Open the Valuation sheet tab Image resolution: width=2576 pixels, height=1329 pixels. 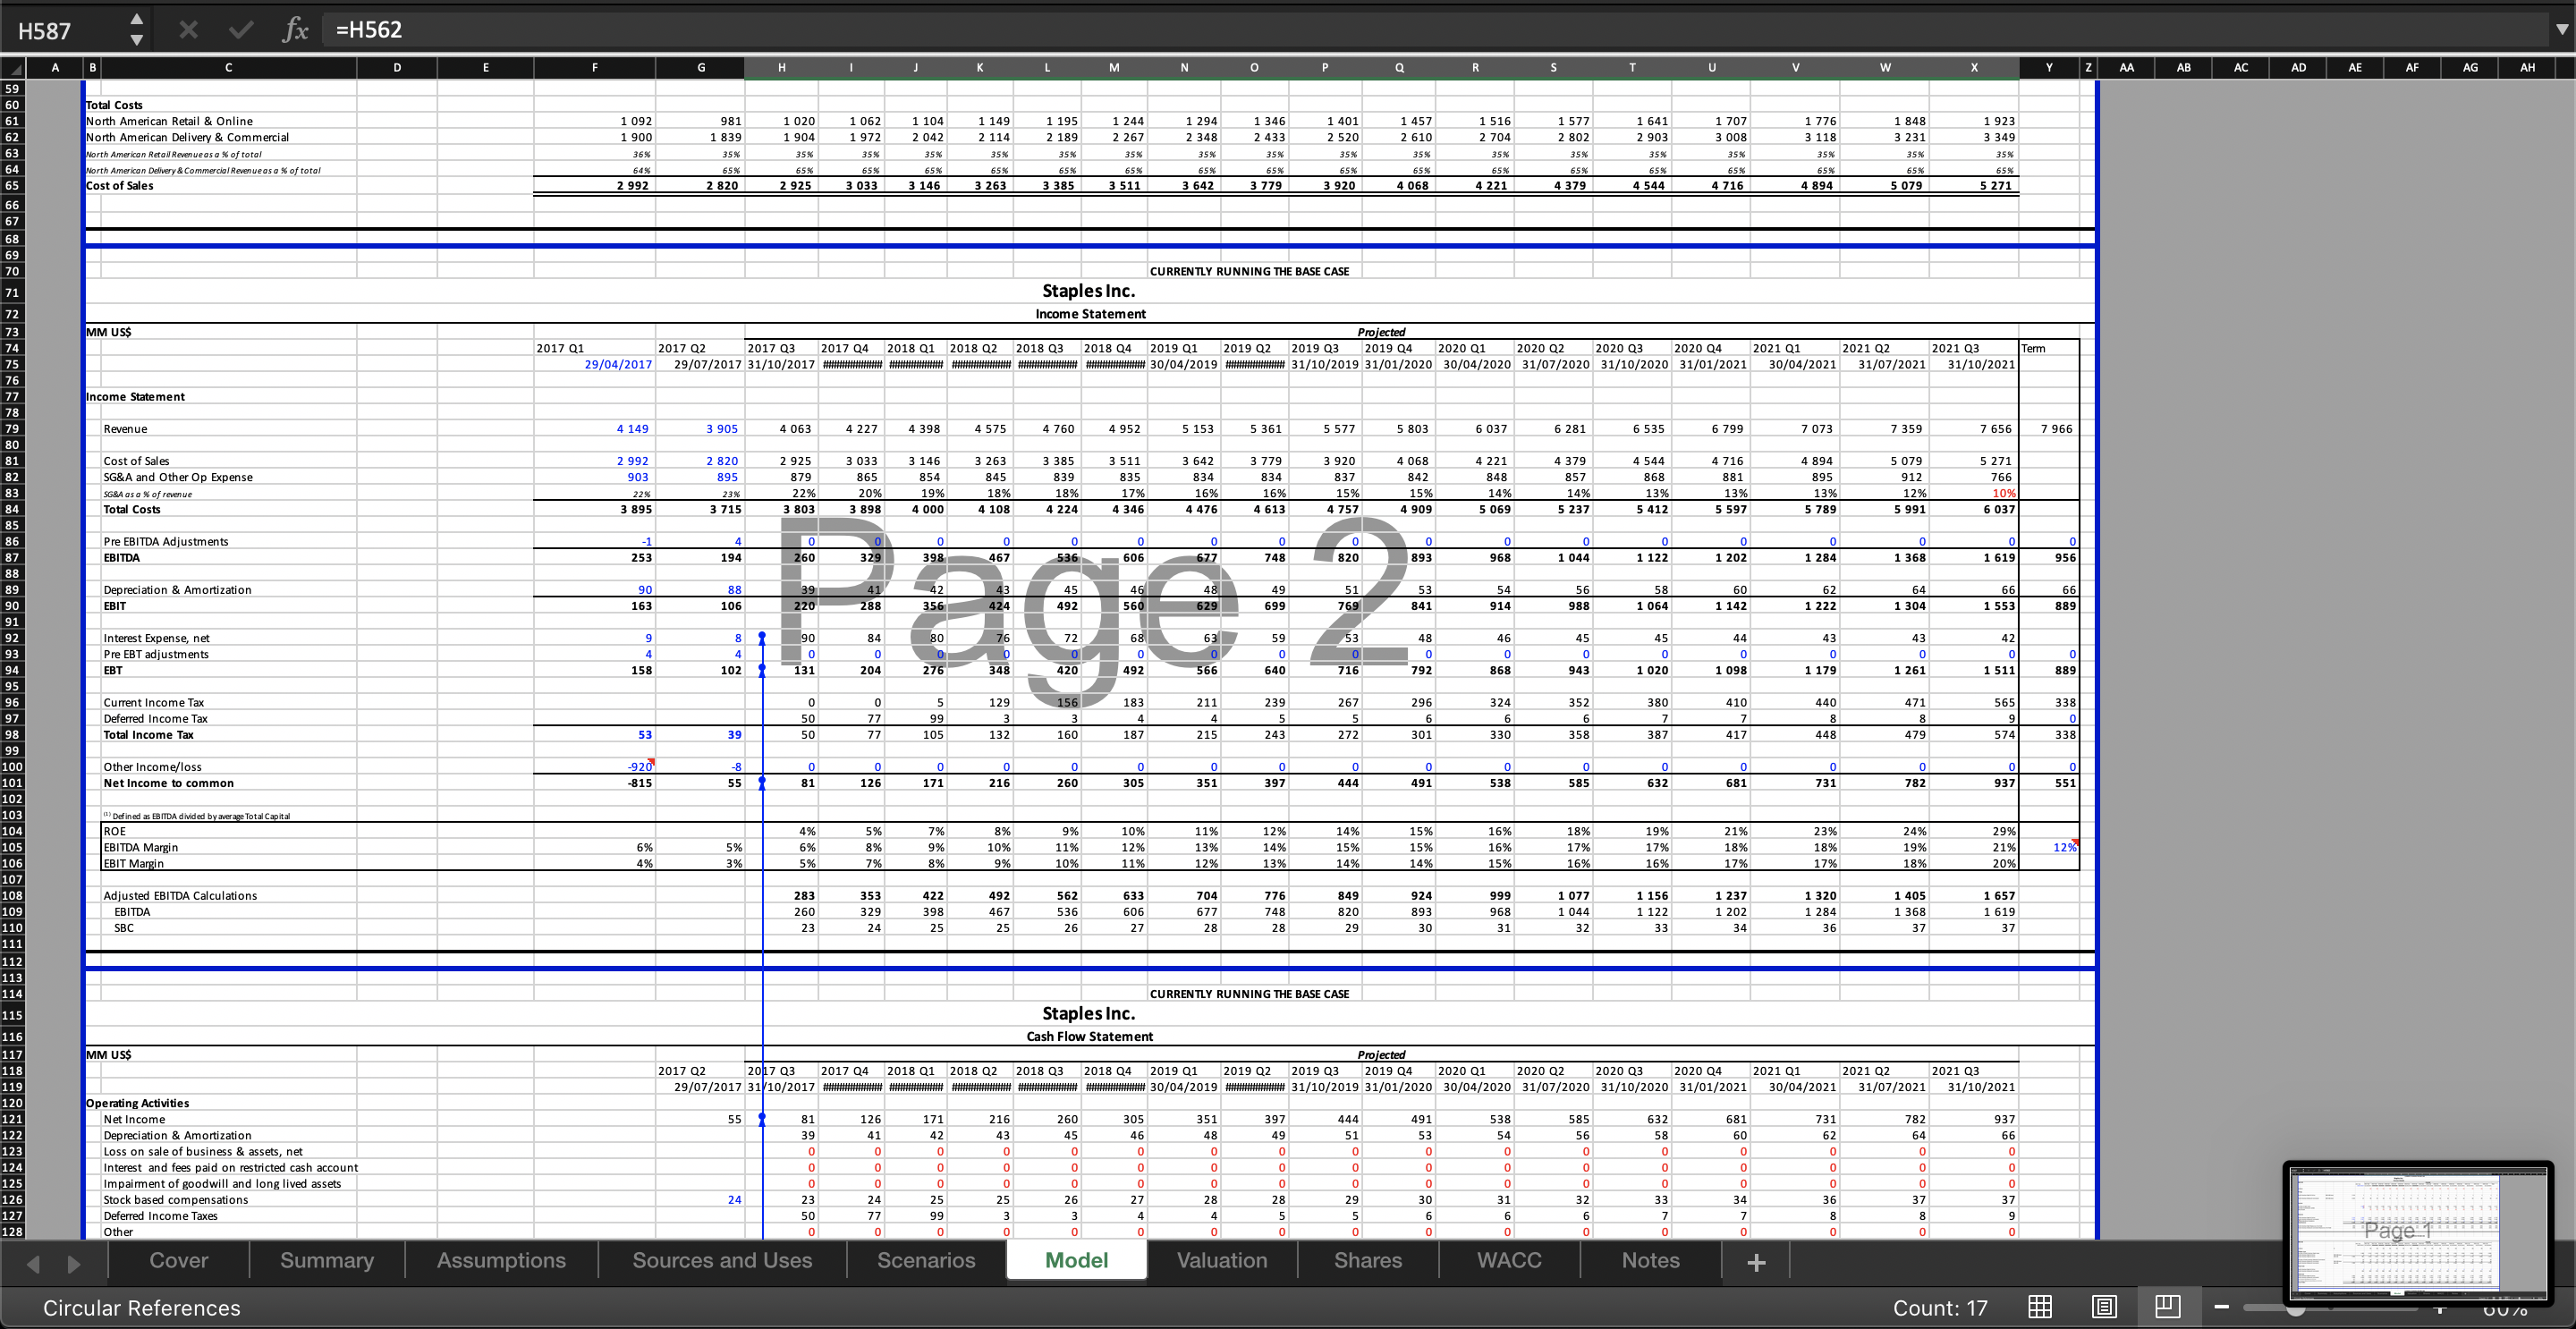[x=1222, y=1260]
